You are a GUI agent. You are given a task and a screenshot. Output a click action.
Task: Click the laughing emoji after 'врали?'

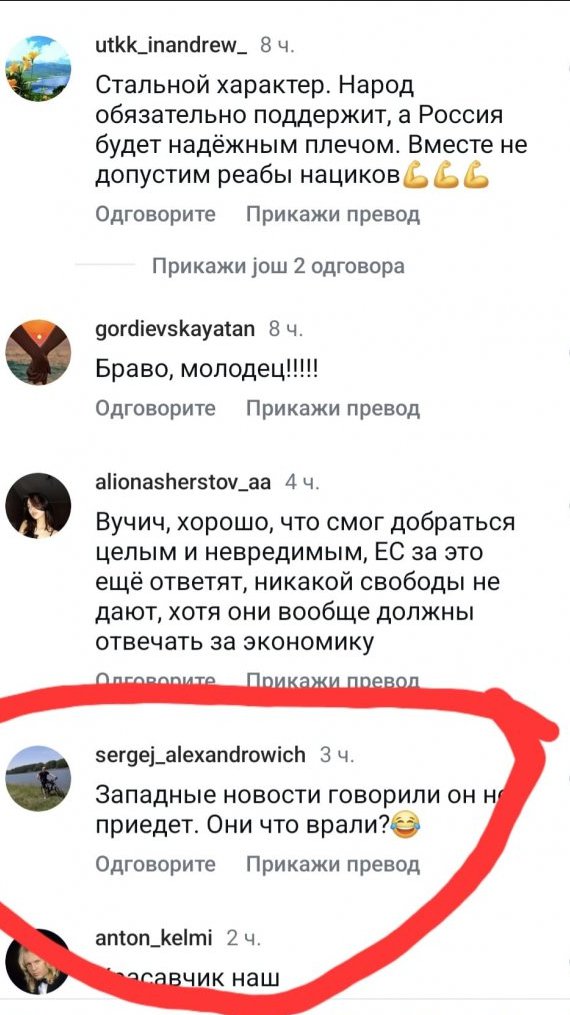[406, 827]
